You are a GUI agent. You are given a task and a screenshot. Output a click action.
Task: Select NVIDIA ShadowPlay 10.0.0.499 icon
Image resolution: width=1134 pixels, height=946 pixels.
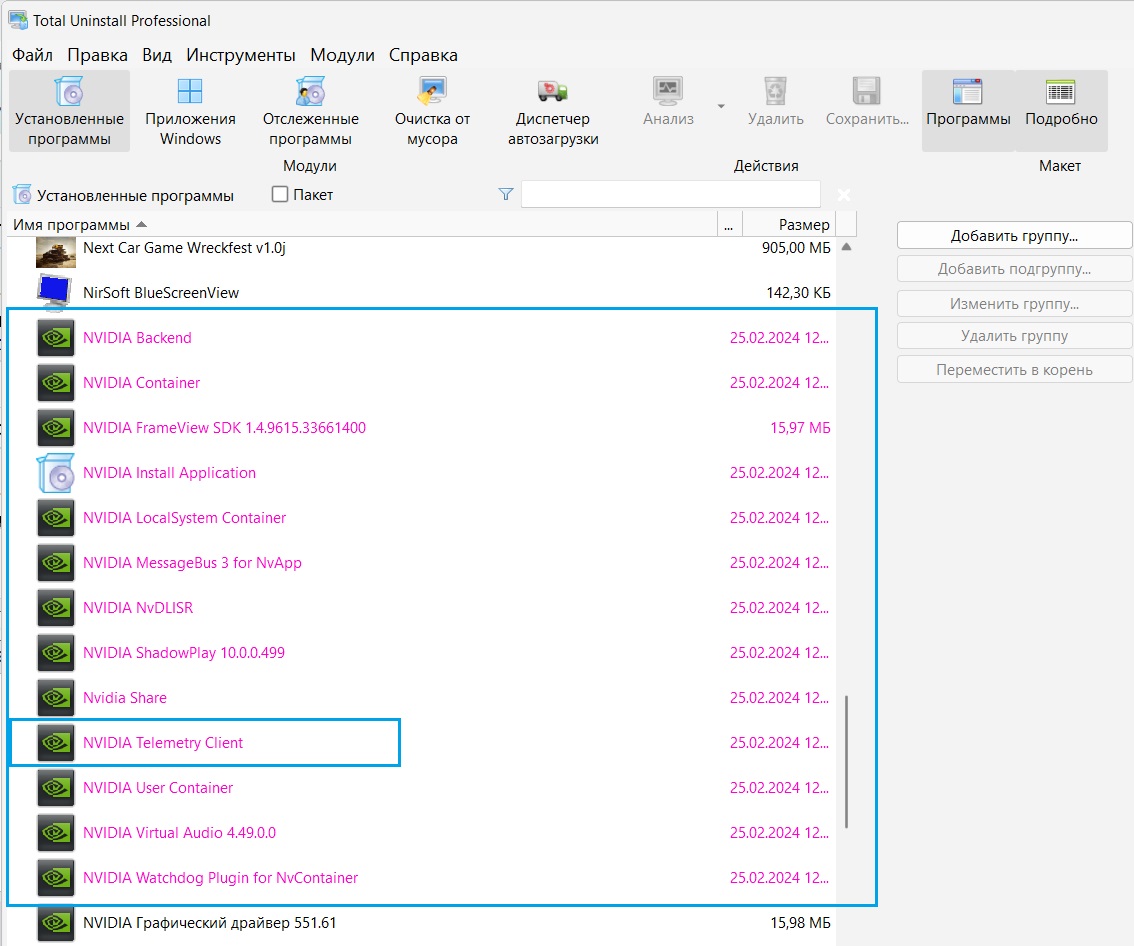[x=56, y=652]
